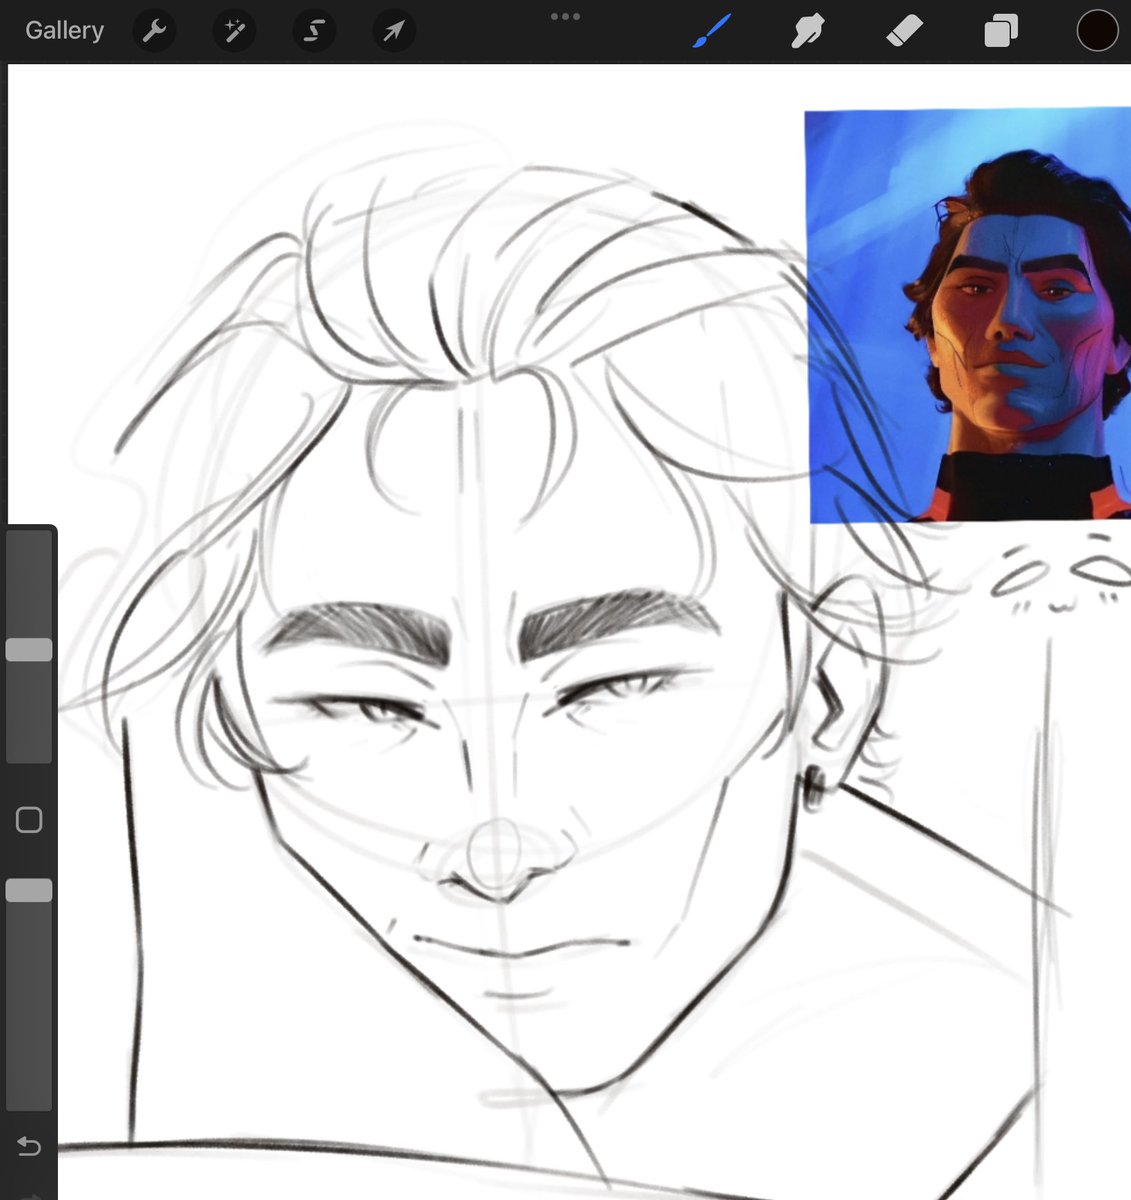Click the brush size slider handle
This screenshot has width=1131, height=1200.
29,650
